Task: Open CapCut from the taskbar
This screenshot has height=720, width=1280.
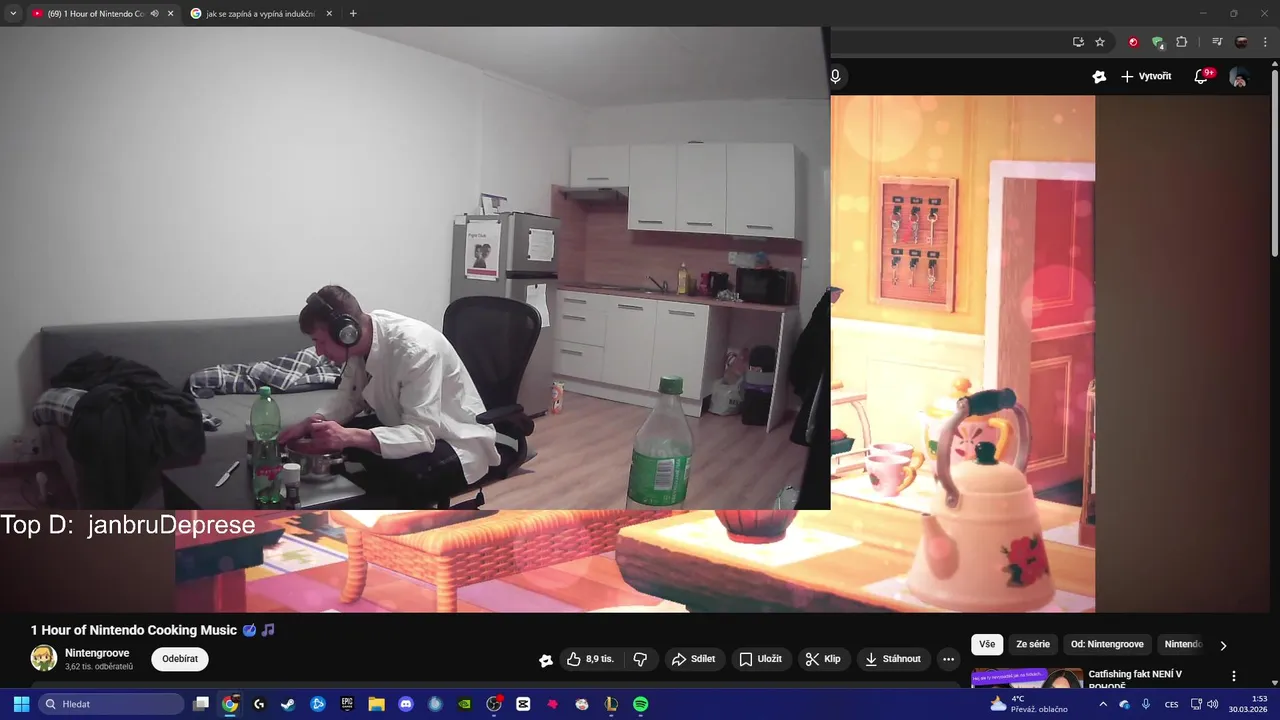Action: [x=523, y=704]
